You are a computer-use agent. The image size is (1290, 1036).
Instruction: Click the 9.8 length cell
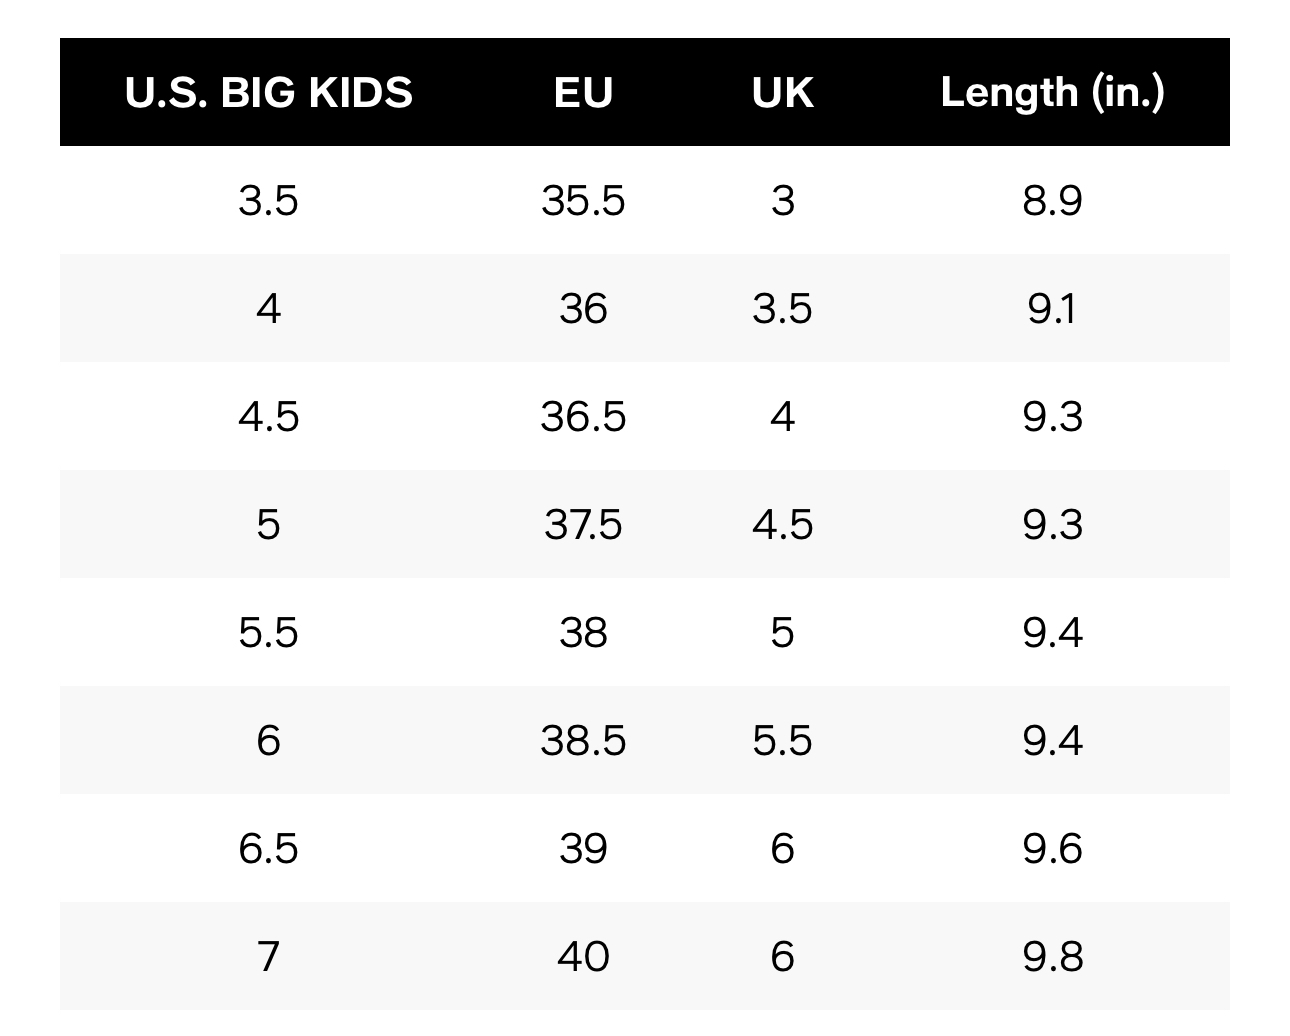[1052, 956]
